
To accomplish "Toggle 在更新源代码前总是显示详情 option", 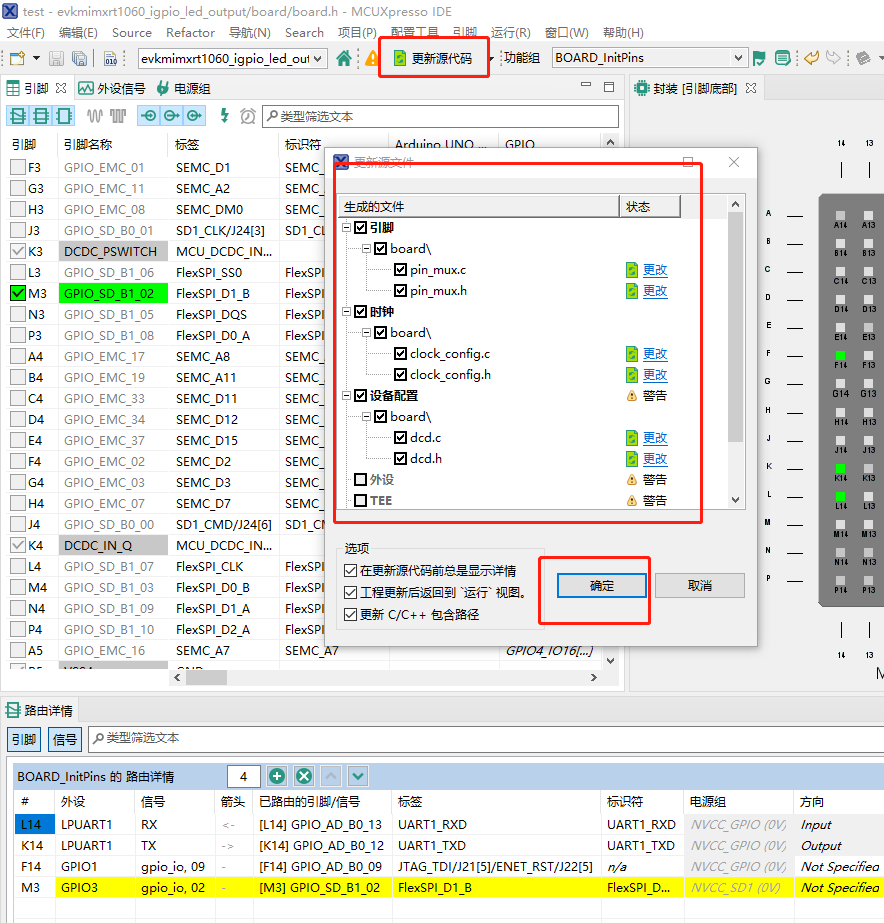I will pos(350,570).
